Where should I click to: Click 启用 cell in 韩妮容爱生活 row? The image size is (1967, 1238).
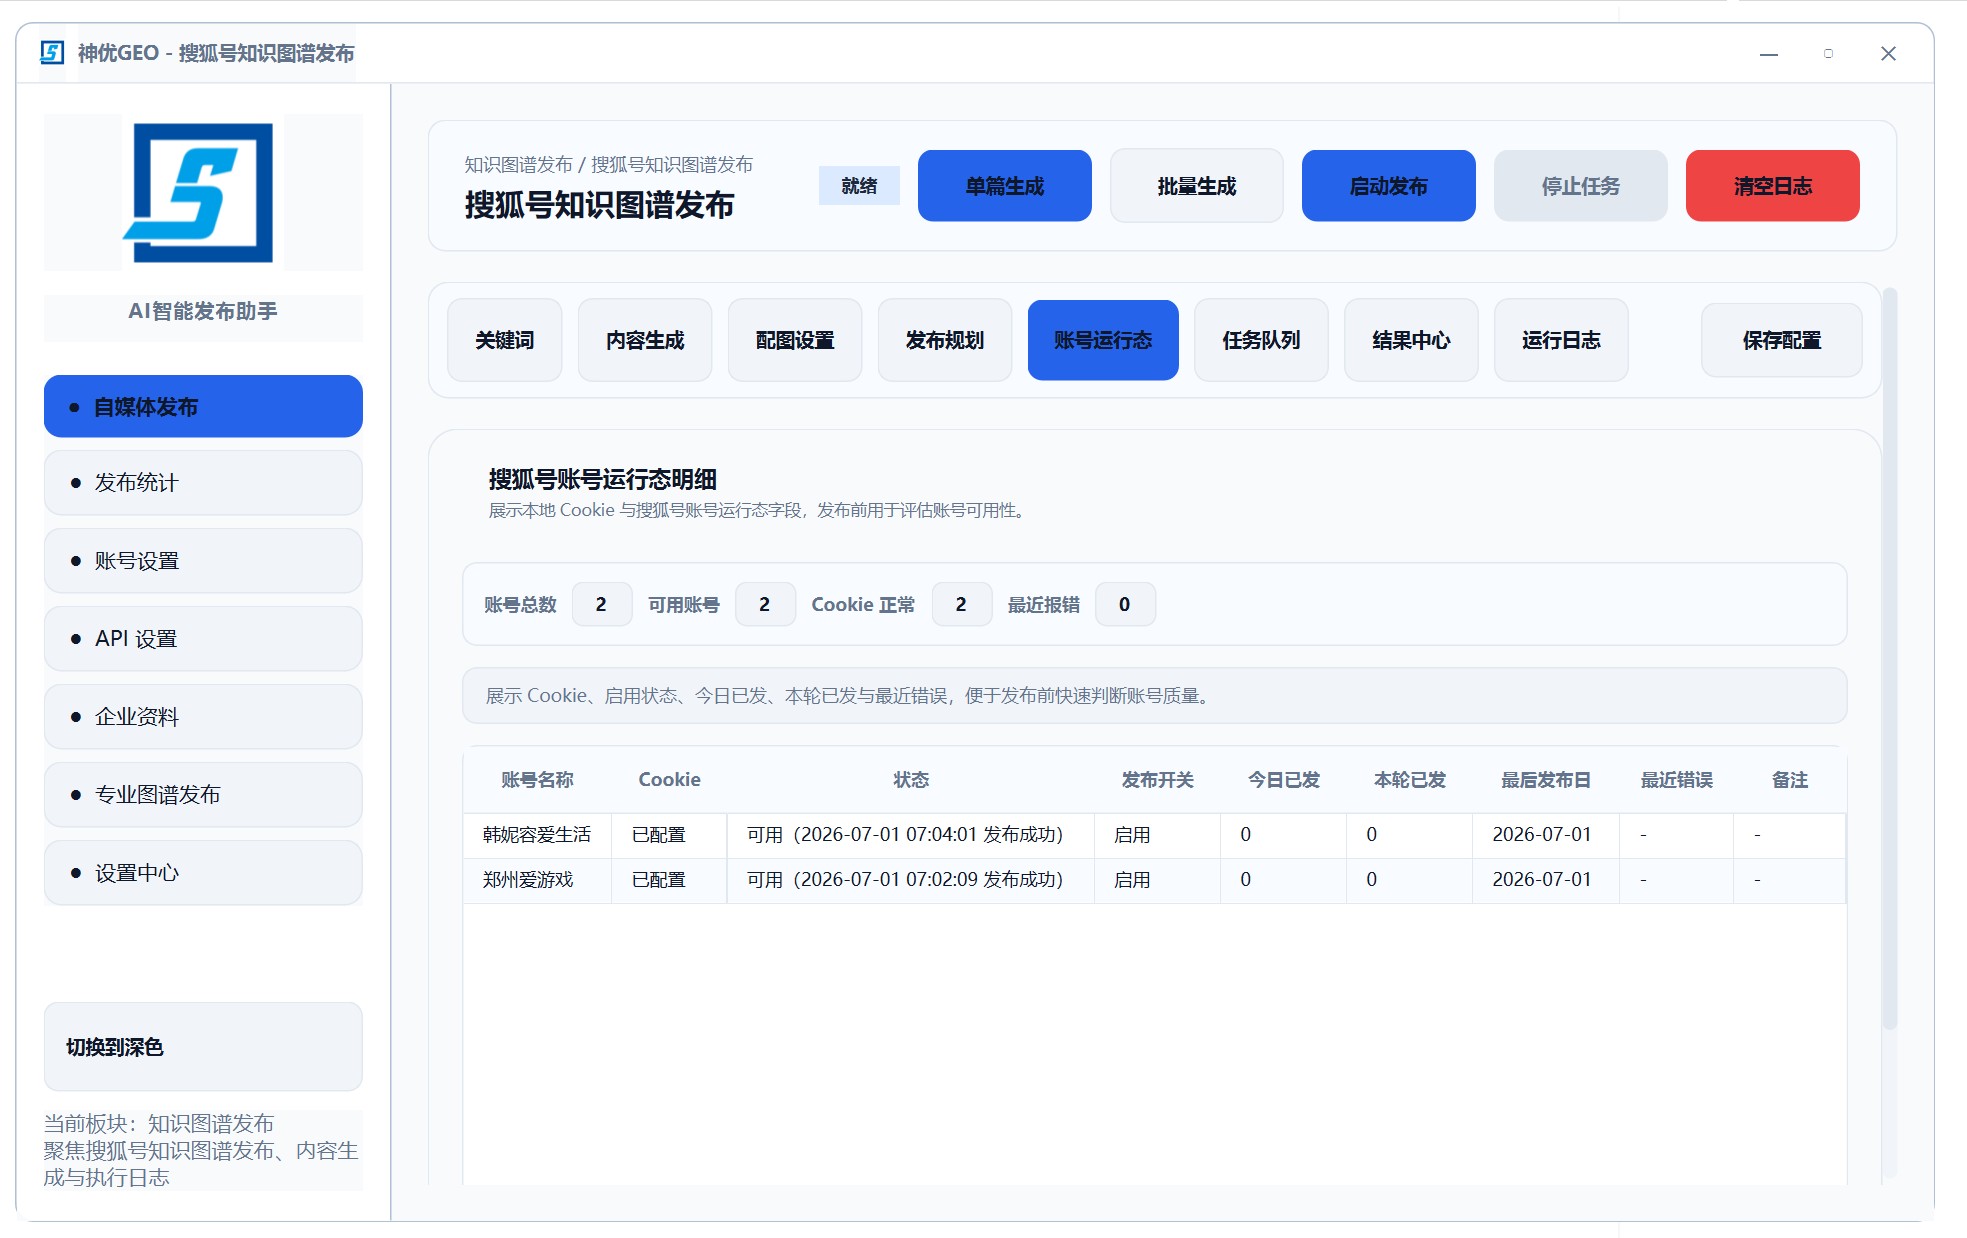(1157, 835)
